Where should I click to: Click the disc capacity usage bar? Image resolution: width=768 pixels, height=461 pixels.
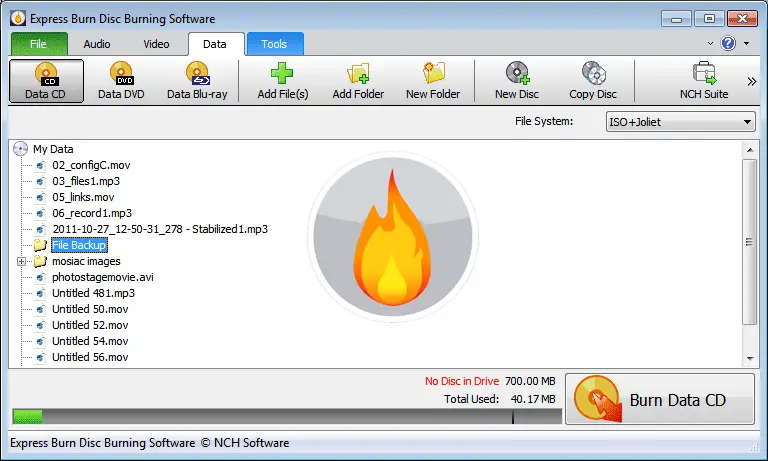tap(287, 416)
